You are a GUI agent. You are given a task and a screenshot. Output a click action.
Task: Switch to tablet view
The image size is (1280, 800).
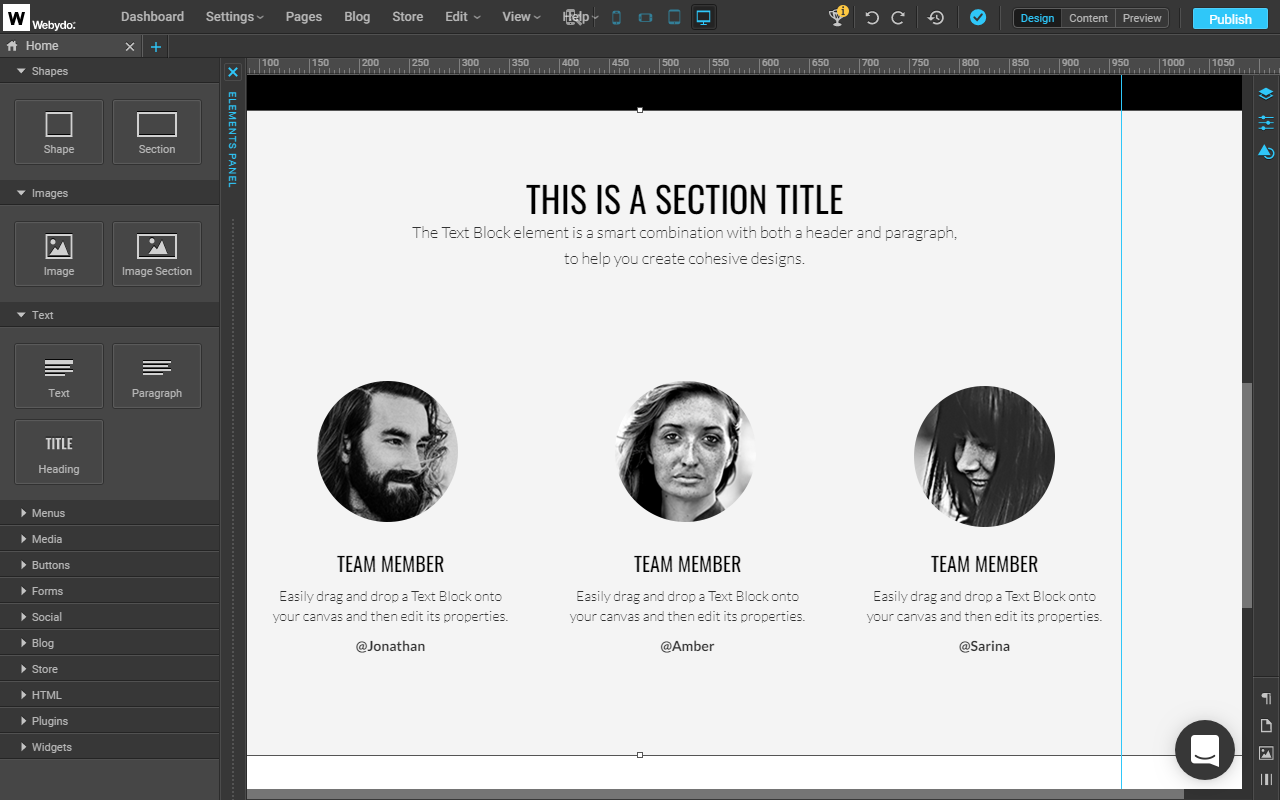point(674,17)
